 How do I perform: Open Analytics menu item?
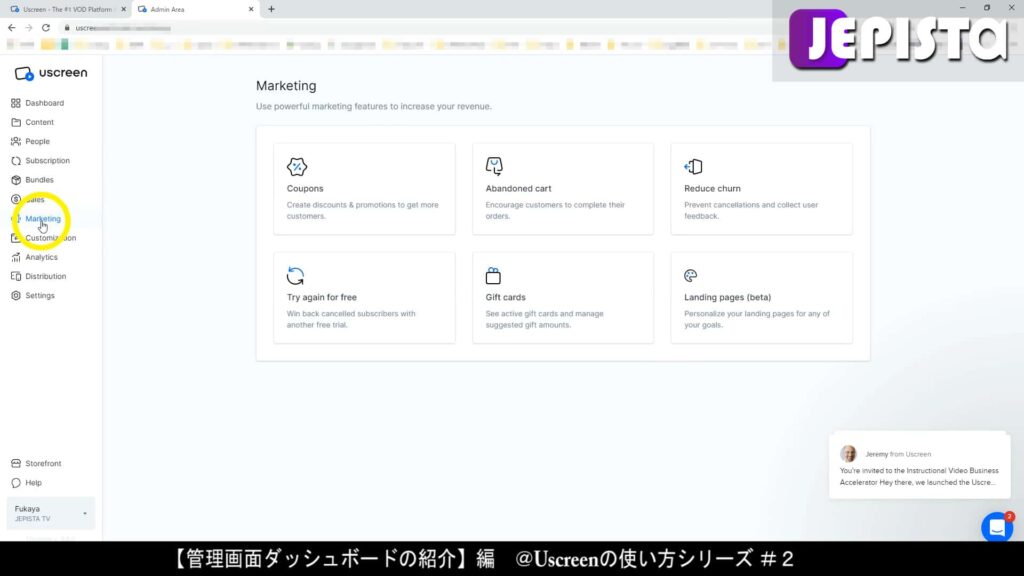click(x=41, y=257)
